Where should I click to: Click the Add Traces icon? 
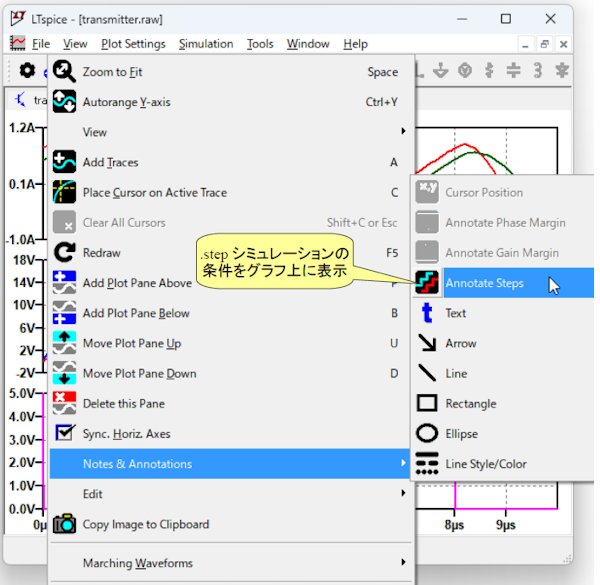coord(64,162)
